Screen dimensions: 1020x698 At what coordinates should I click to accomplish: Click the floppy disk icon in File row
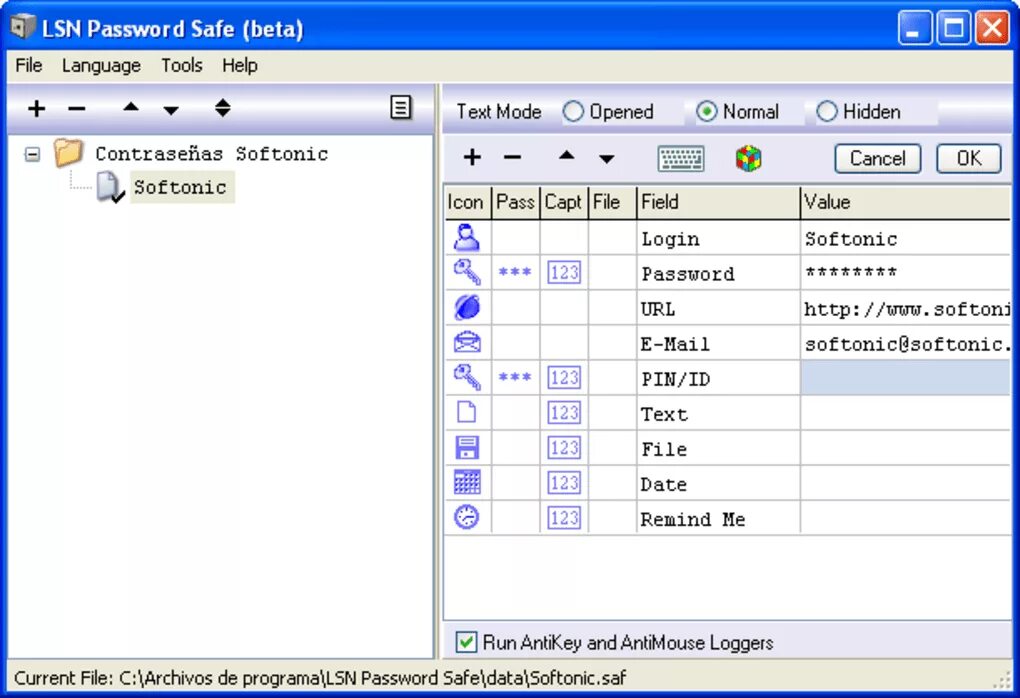click(x=467, y=448)
